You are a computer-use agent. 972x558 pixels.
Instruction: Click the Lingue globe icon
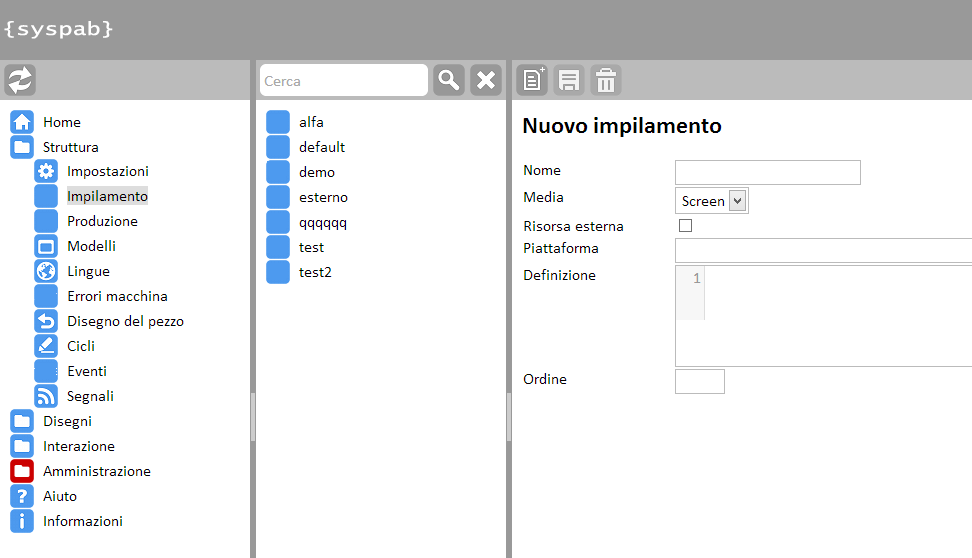[46, 271]
